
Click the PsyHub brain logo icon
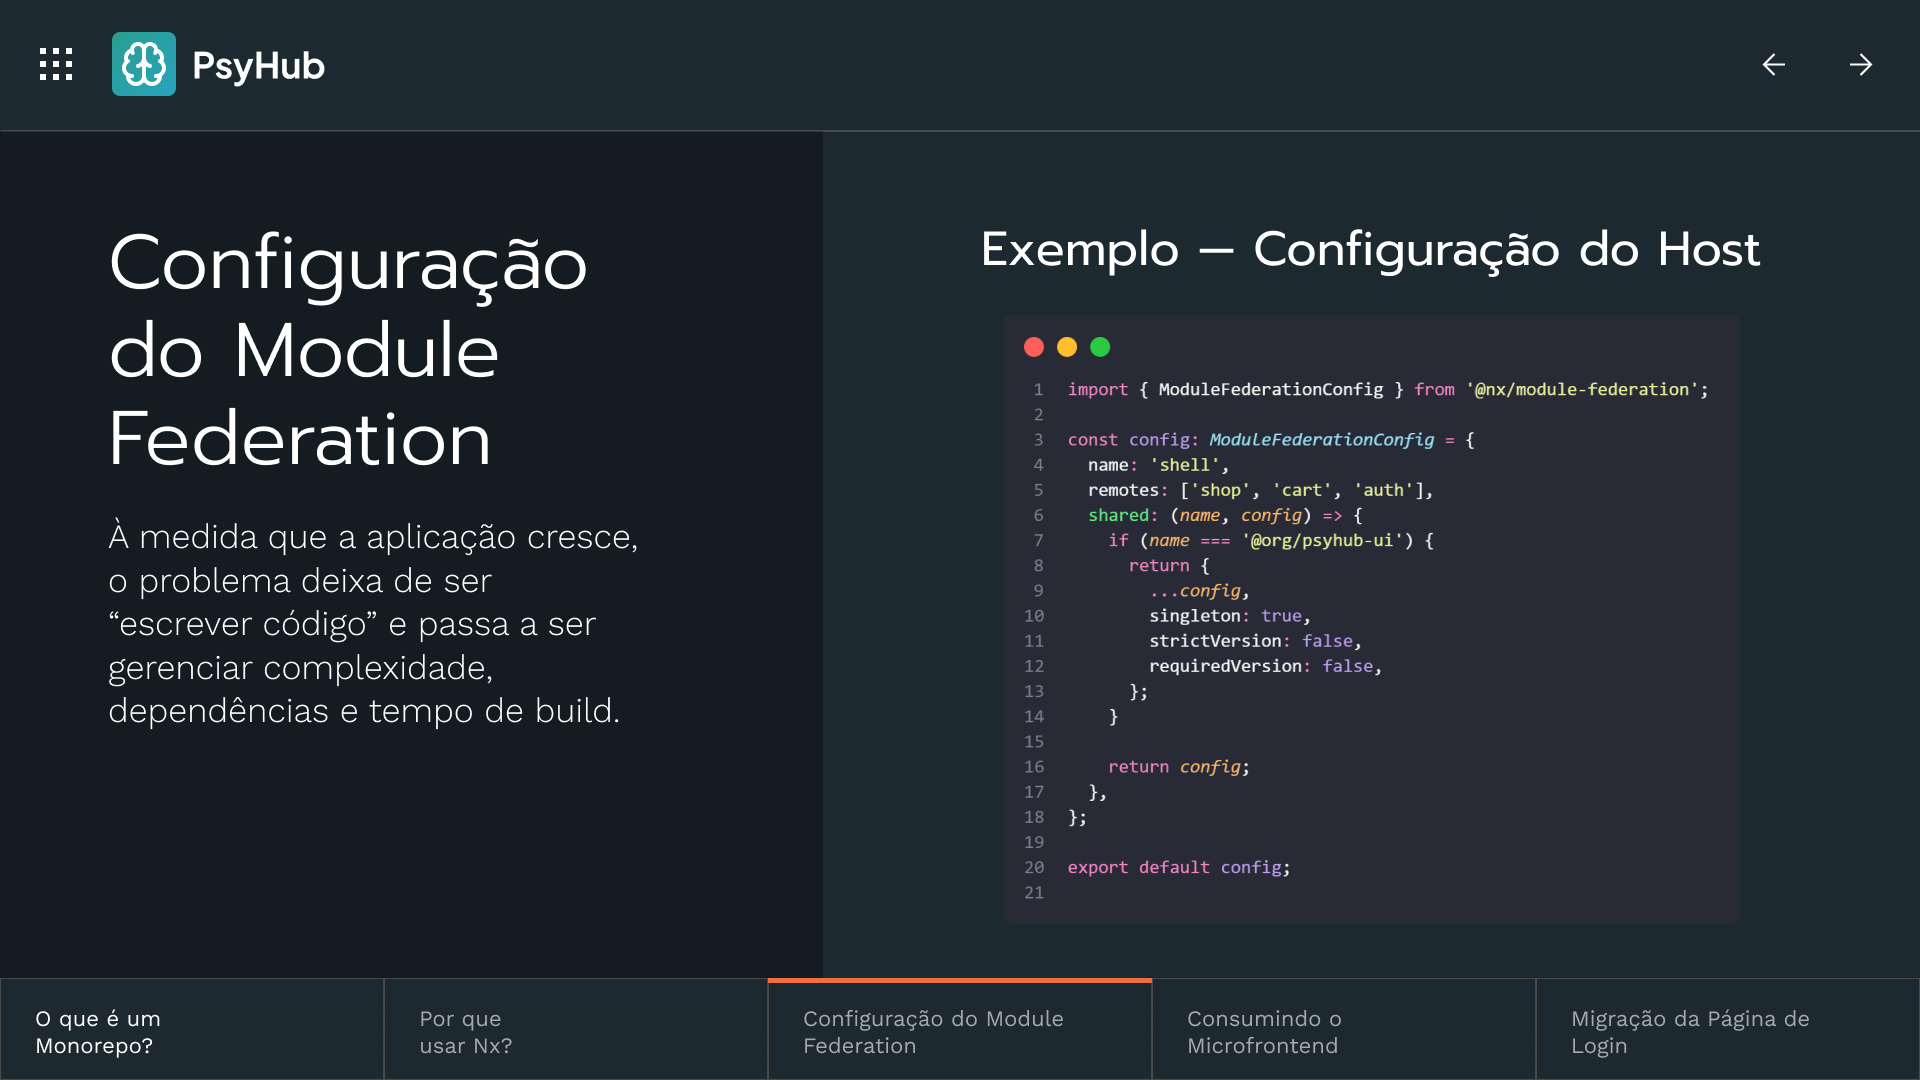click(x=143, y=64)
